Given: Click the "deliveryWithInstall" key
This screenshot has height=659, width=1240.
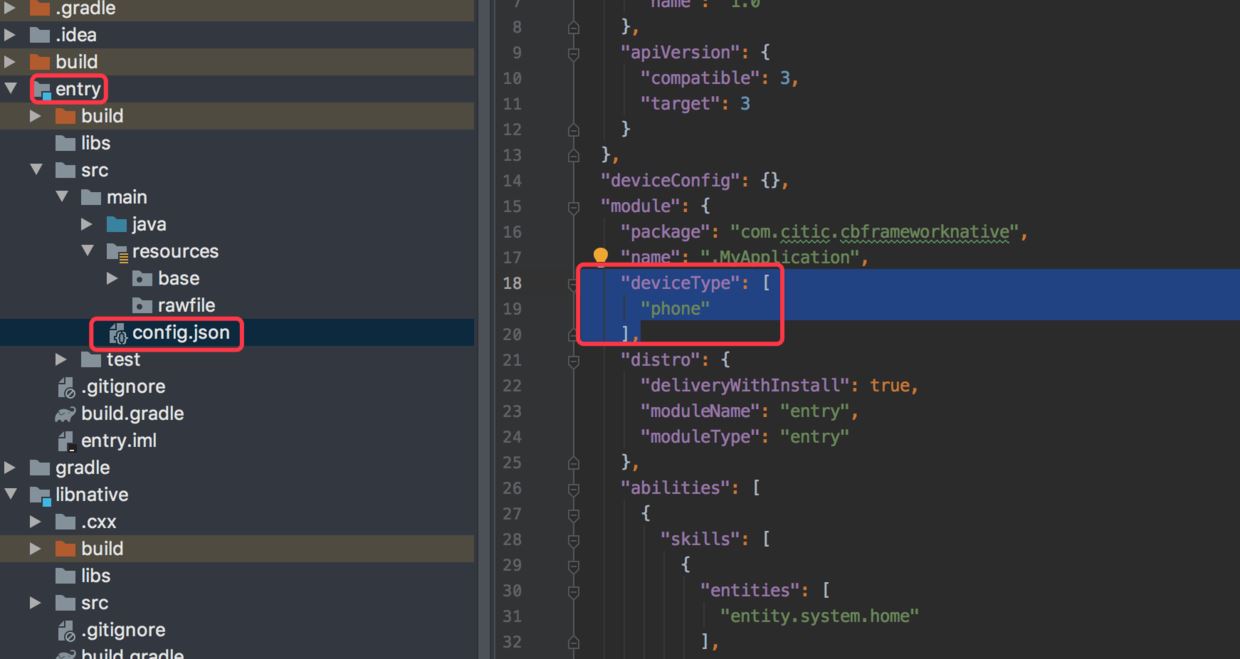Looking at the screenshot, I should (x=745, y=385).
